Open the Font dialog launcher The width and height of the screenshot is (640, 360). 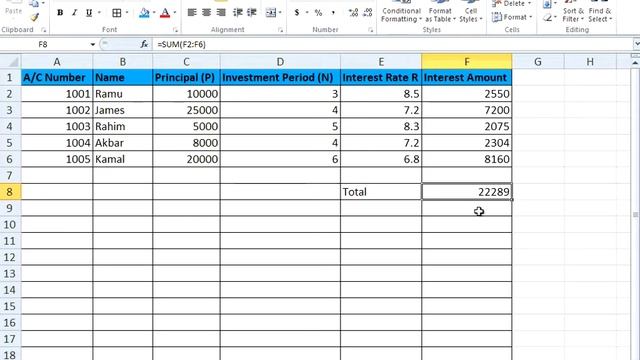(175, 30)
